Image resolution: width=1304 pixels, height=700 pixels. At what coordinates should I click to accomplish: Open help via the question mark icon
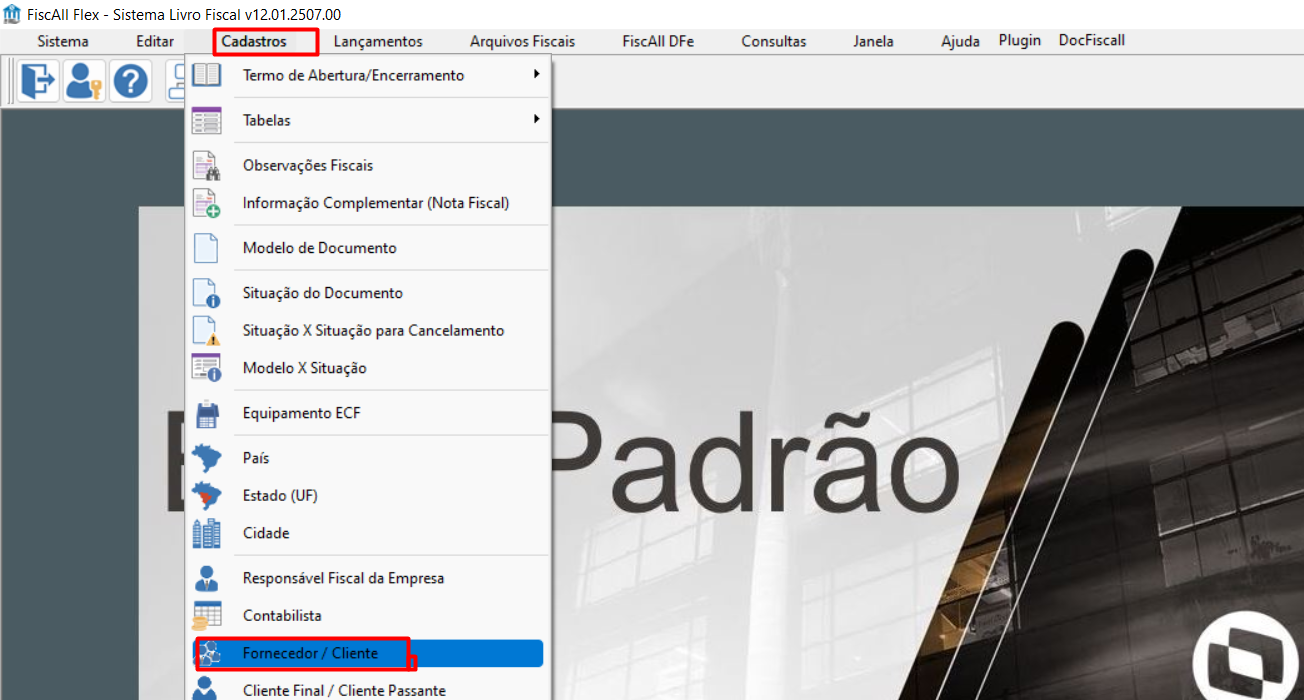(x=130, y=80)
